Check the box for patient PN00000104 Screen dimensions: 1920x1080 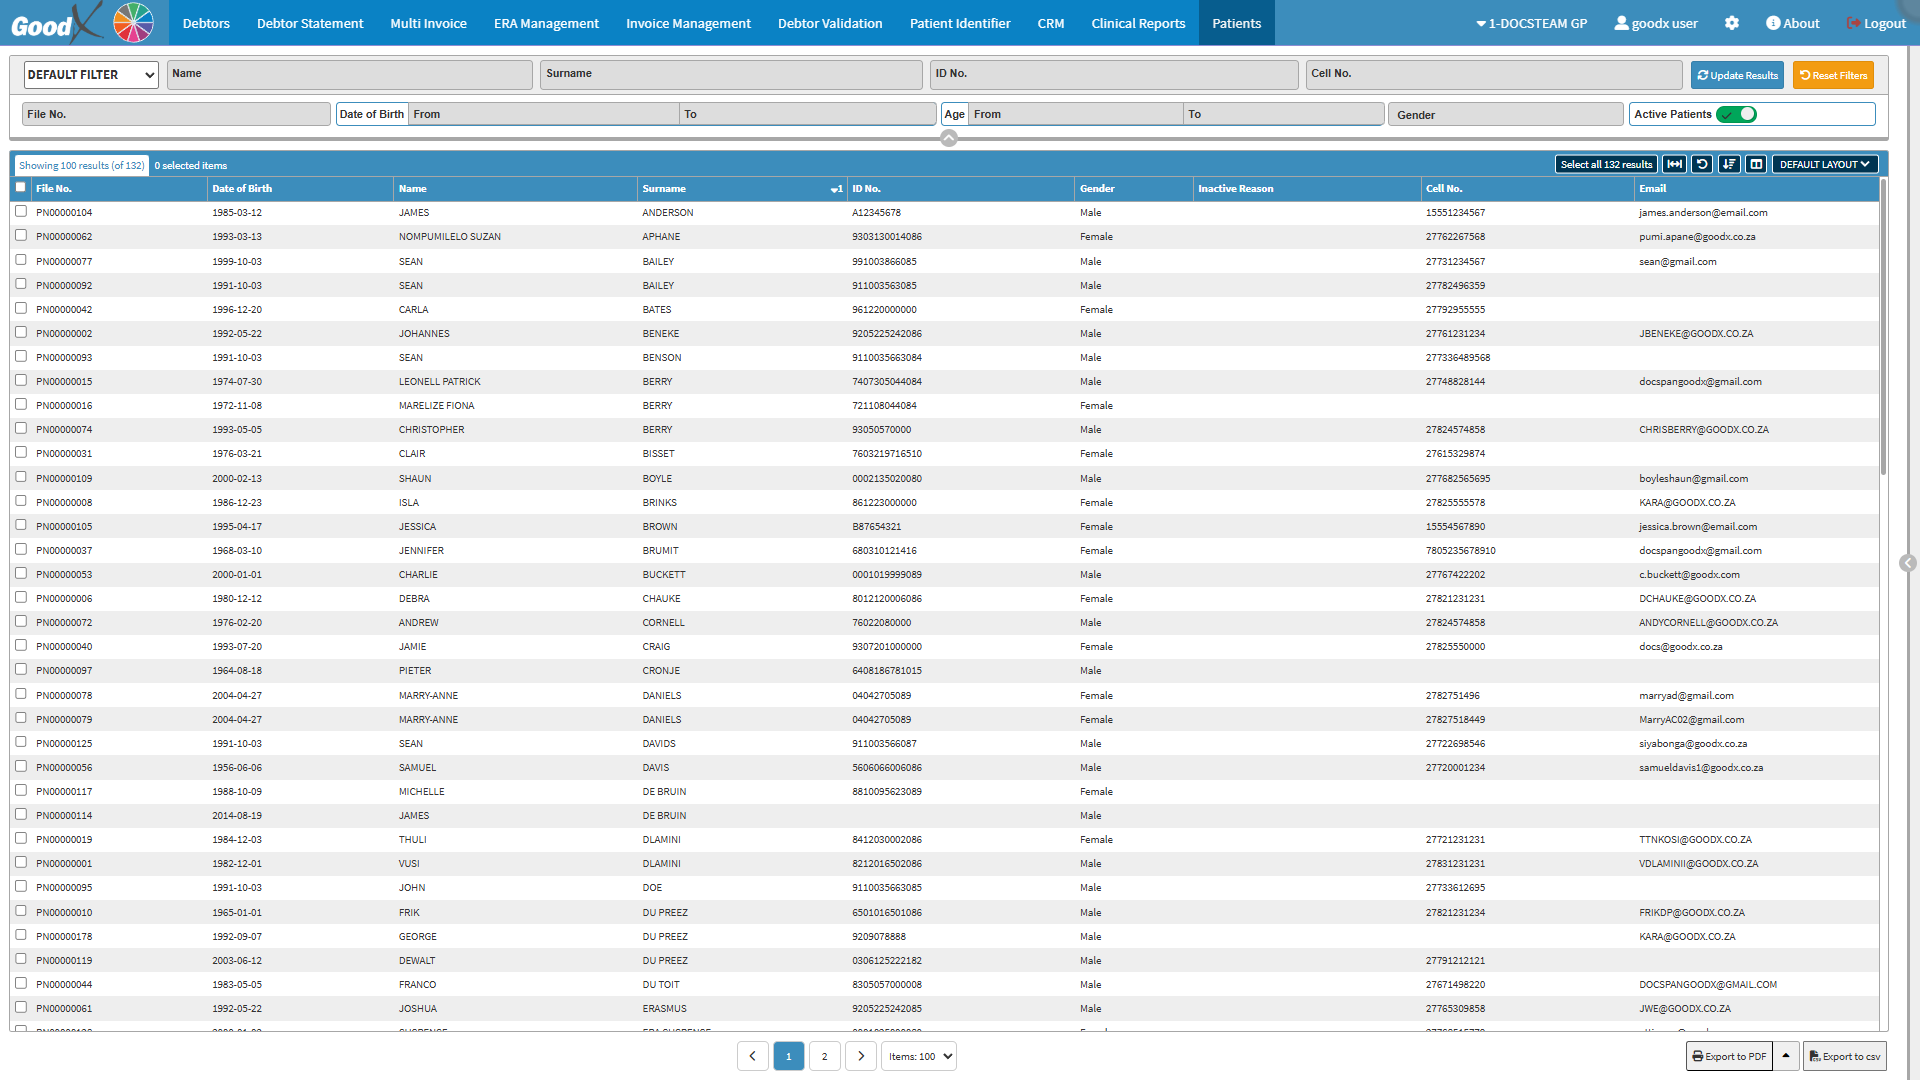[x=21, y=211]
